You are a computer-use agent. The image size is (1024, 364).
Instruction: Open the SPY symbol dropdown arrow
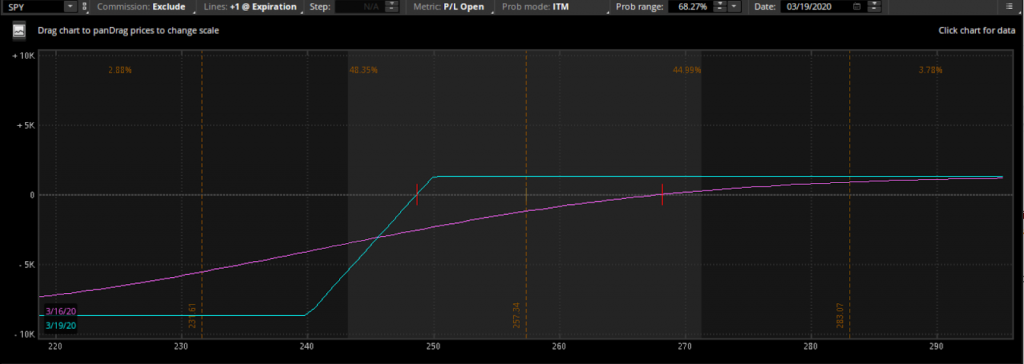tap(70, 7)
